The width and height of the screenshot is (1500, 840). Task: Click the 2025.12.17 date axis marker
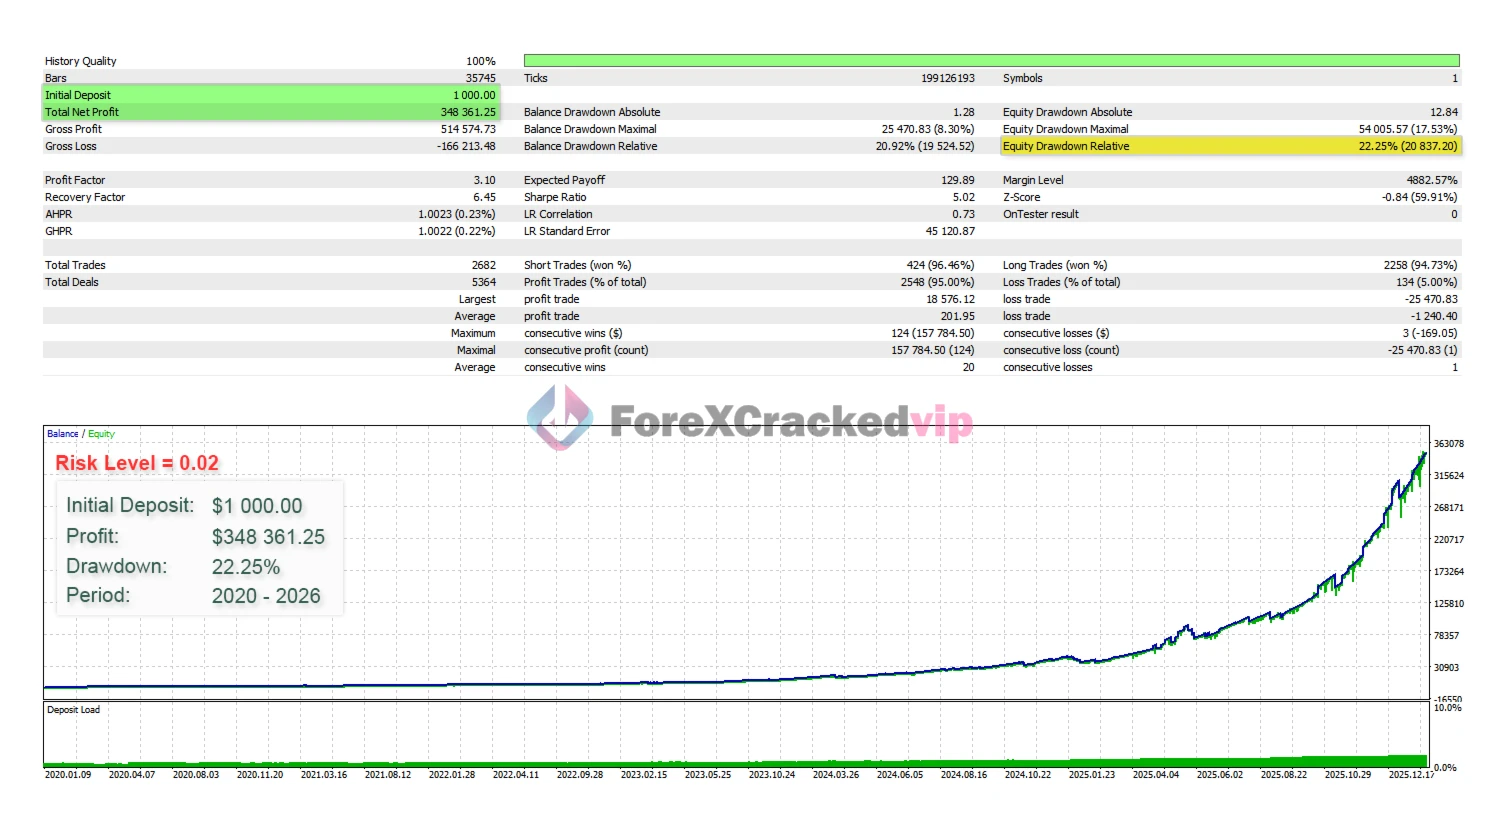[x=1410, y=775]
